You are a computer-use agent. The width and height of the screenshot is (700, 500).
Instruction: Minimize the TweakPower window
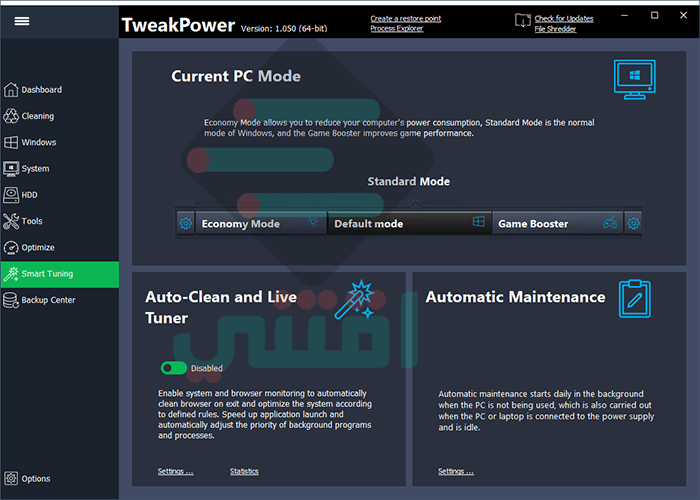pos(625,16)
